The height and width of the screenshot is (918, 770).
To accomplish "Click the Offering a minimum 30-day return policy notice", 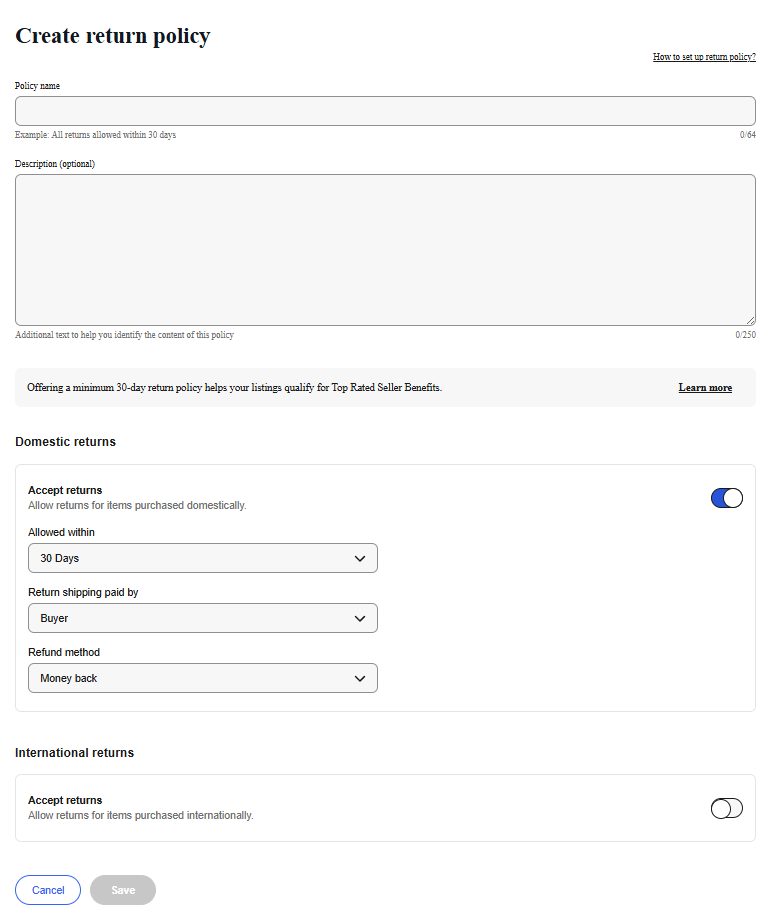I will (234, 388).
